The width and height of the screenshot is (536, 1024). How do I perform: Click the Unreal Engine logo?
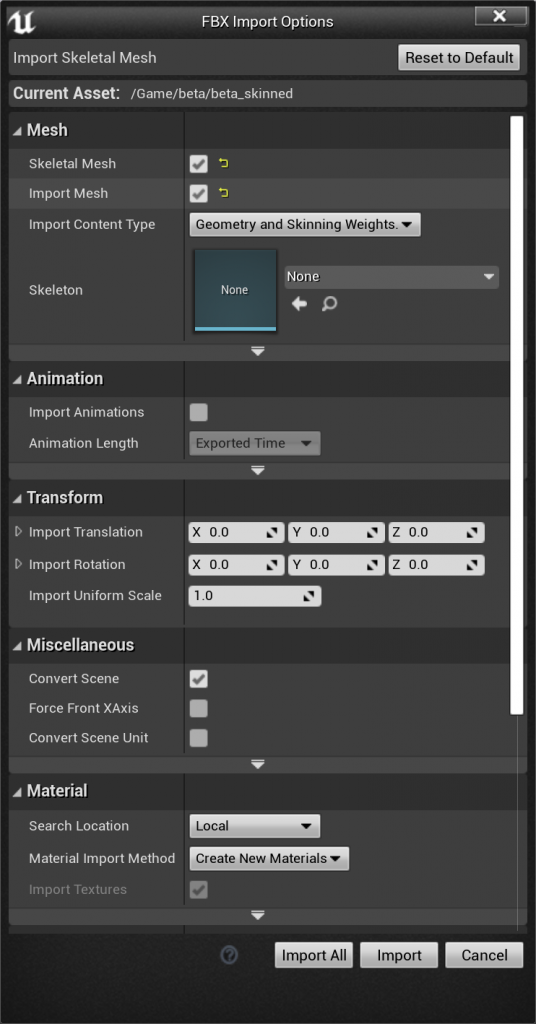(x=21, y=22)
